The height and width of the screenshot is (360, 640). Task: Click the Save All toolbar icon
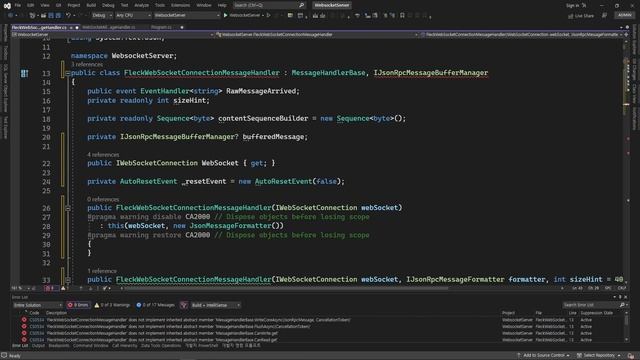pos(58,16)
